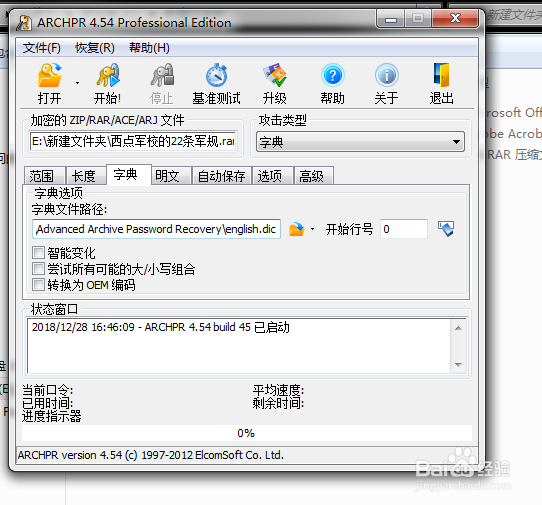Click ARCHPR title bar application icon
542x505 pixels.
point(24,23)
